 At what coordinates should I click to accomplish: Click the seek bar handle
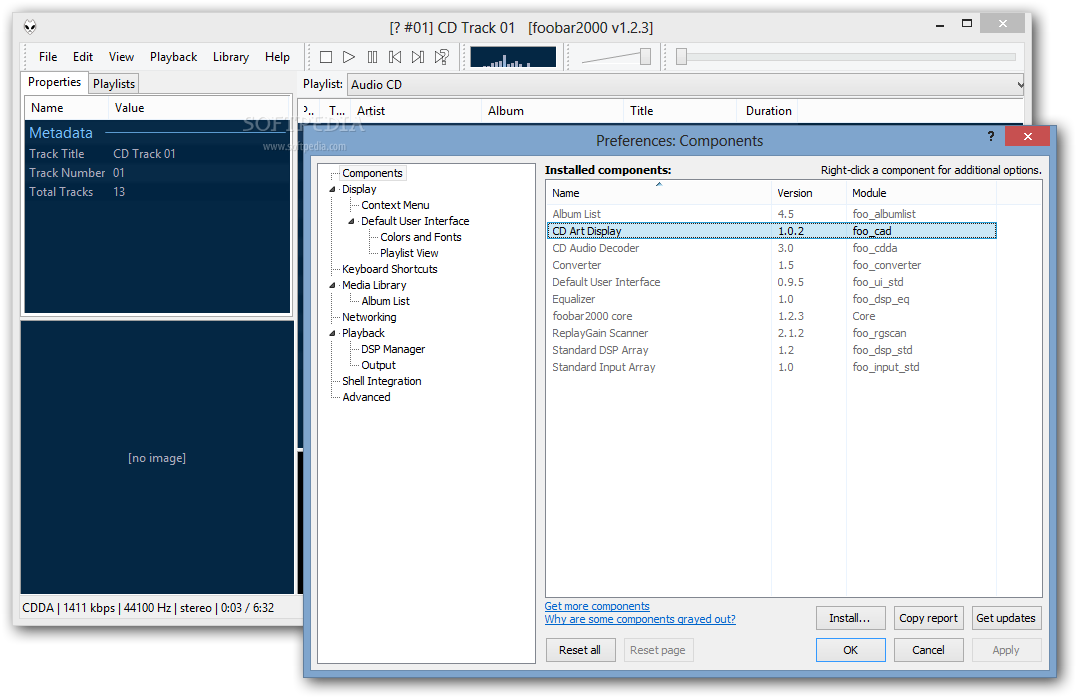[681, 56]
